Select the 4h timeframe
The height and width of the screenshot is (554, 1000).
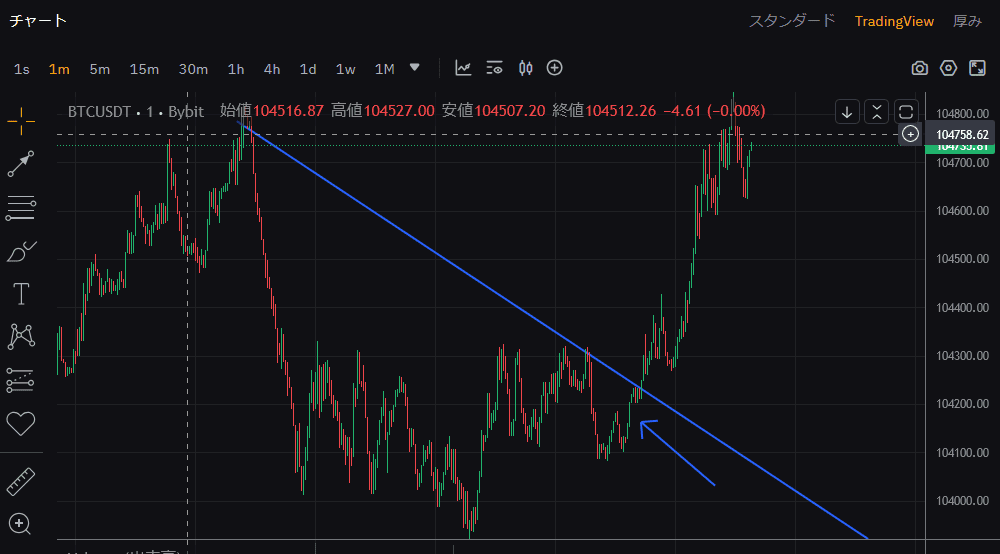pyautogui.click(x=272, y=69)
